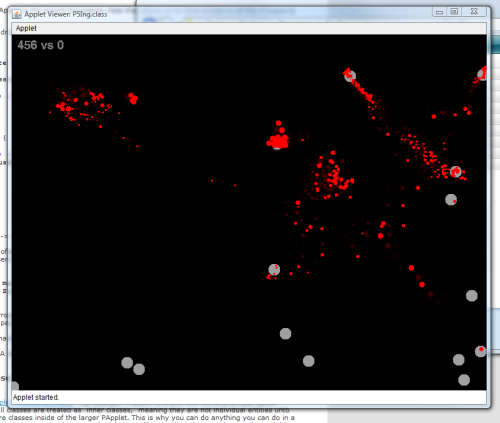Click the small bright red blob beside the upper-left swarm

coord(133,98)
